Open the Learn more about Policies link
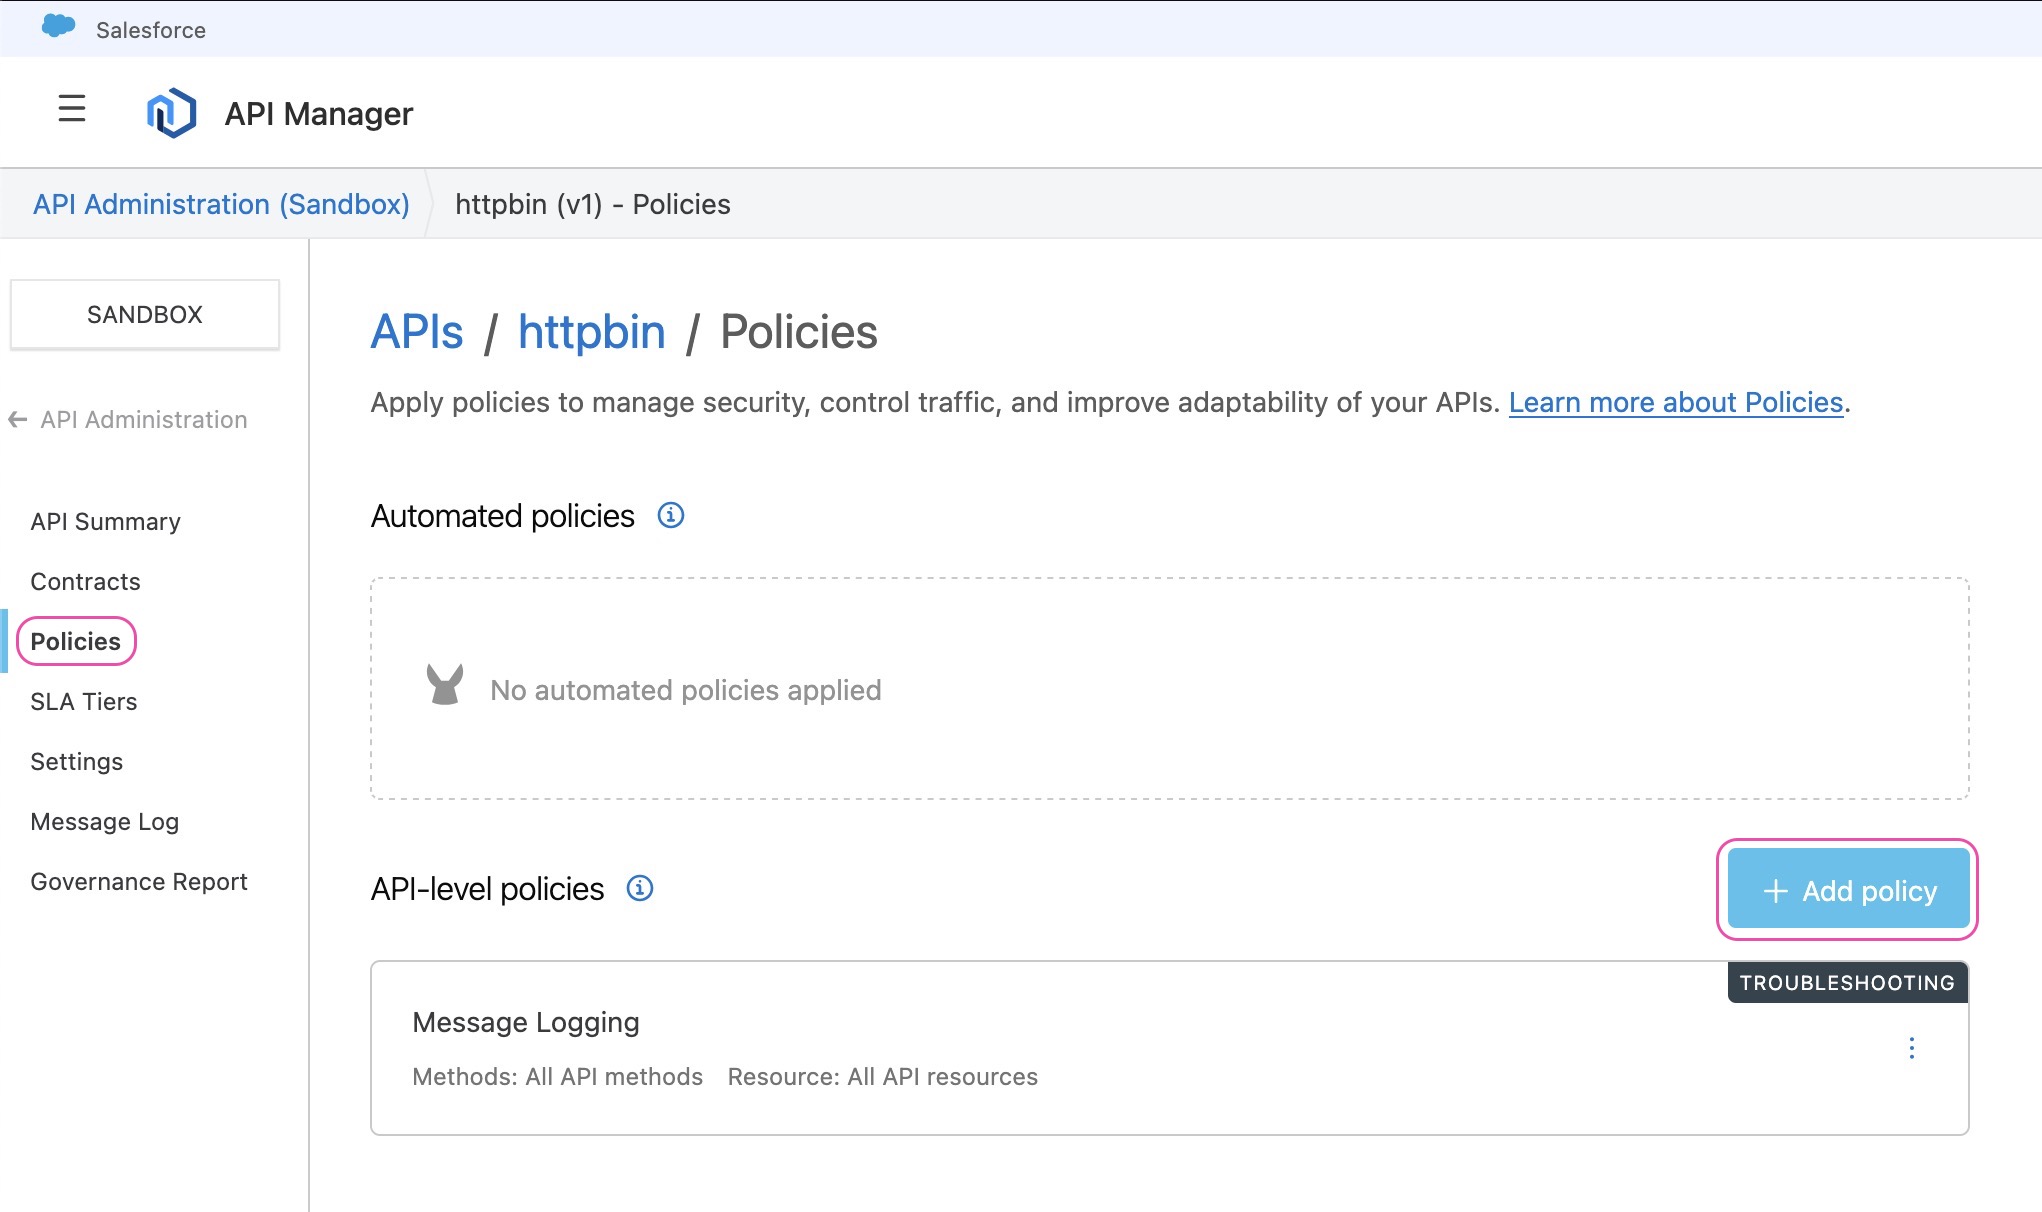 [x=1676, y=402]
